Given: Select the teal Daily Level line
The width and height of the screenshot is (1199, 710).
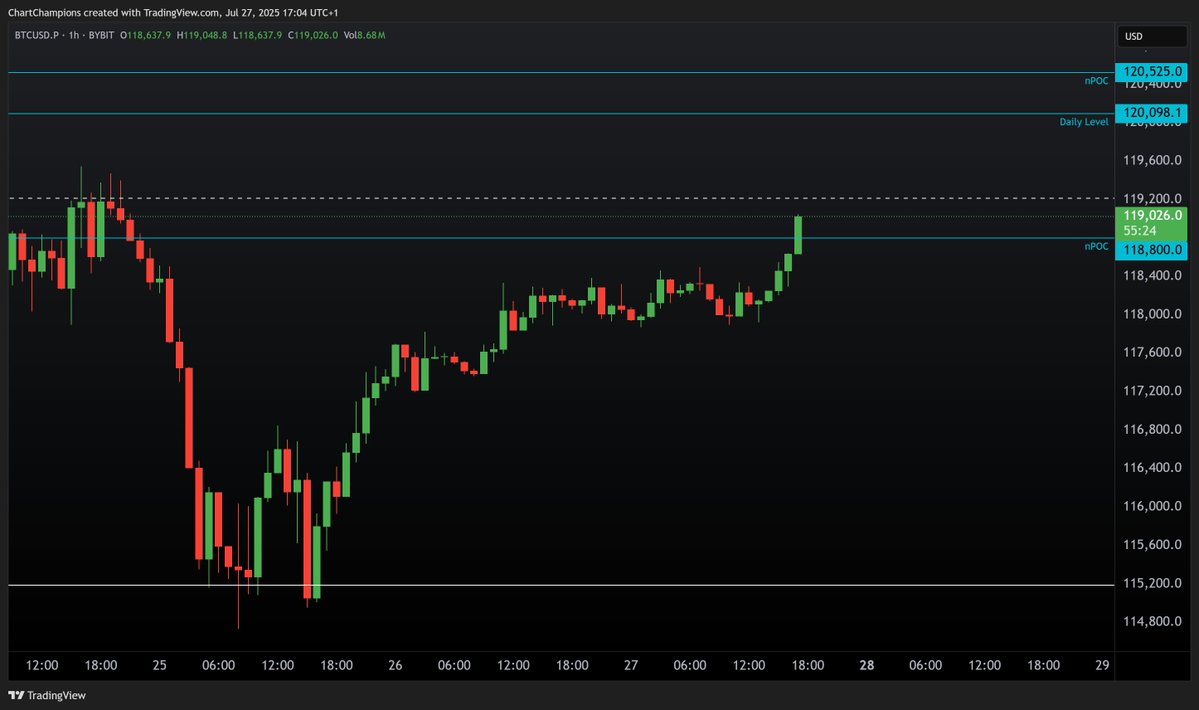Looking at the screenshot, I should 561,114.
